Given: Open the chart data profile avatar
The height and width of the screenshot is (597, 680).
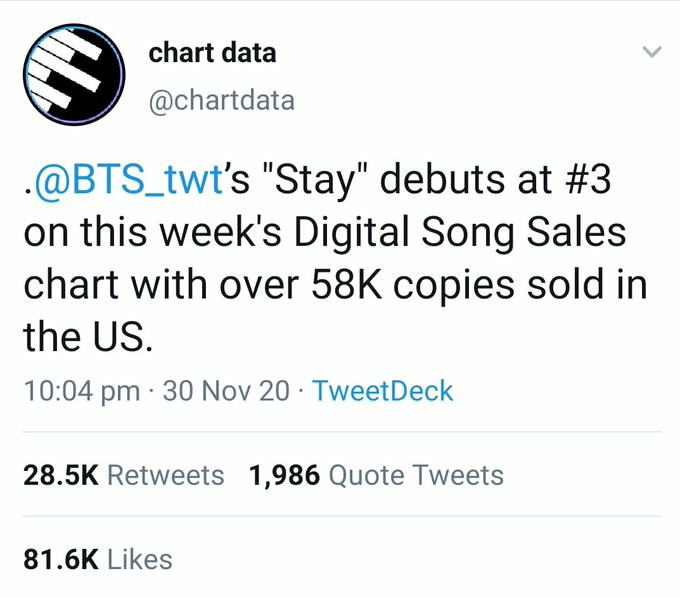Looking at the screenshot, I should point(73,76).
